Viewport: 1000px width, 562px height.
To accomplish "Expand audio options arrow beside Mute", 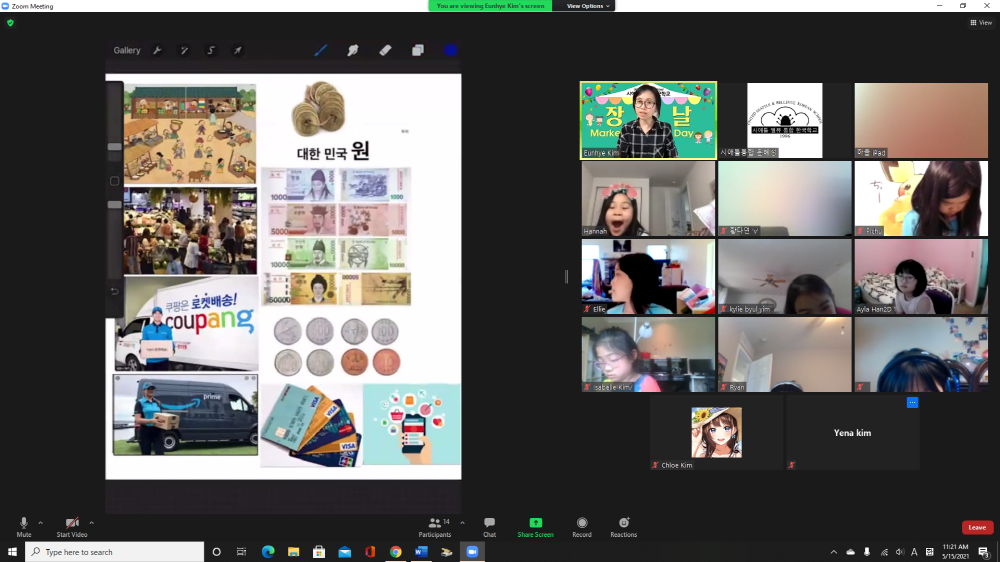I will tap(41, 522).
